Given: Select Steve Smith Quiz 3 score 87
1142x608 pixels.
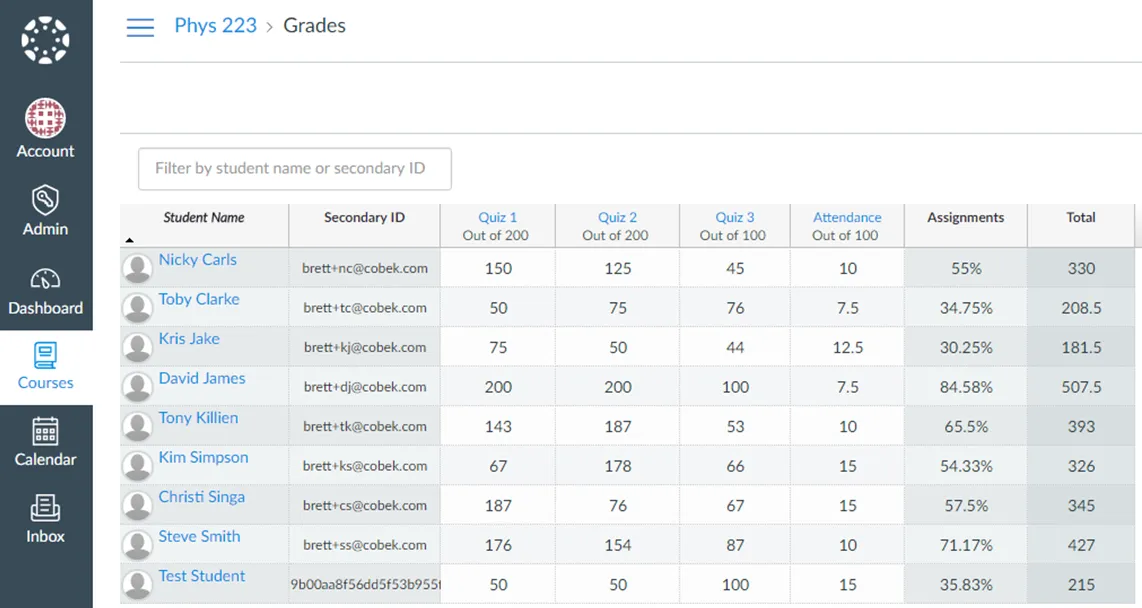Looking at the screenshot, I should (735, 544).
